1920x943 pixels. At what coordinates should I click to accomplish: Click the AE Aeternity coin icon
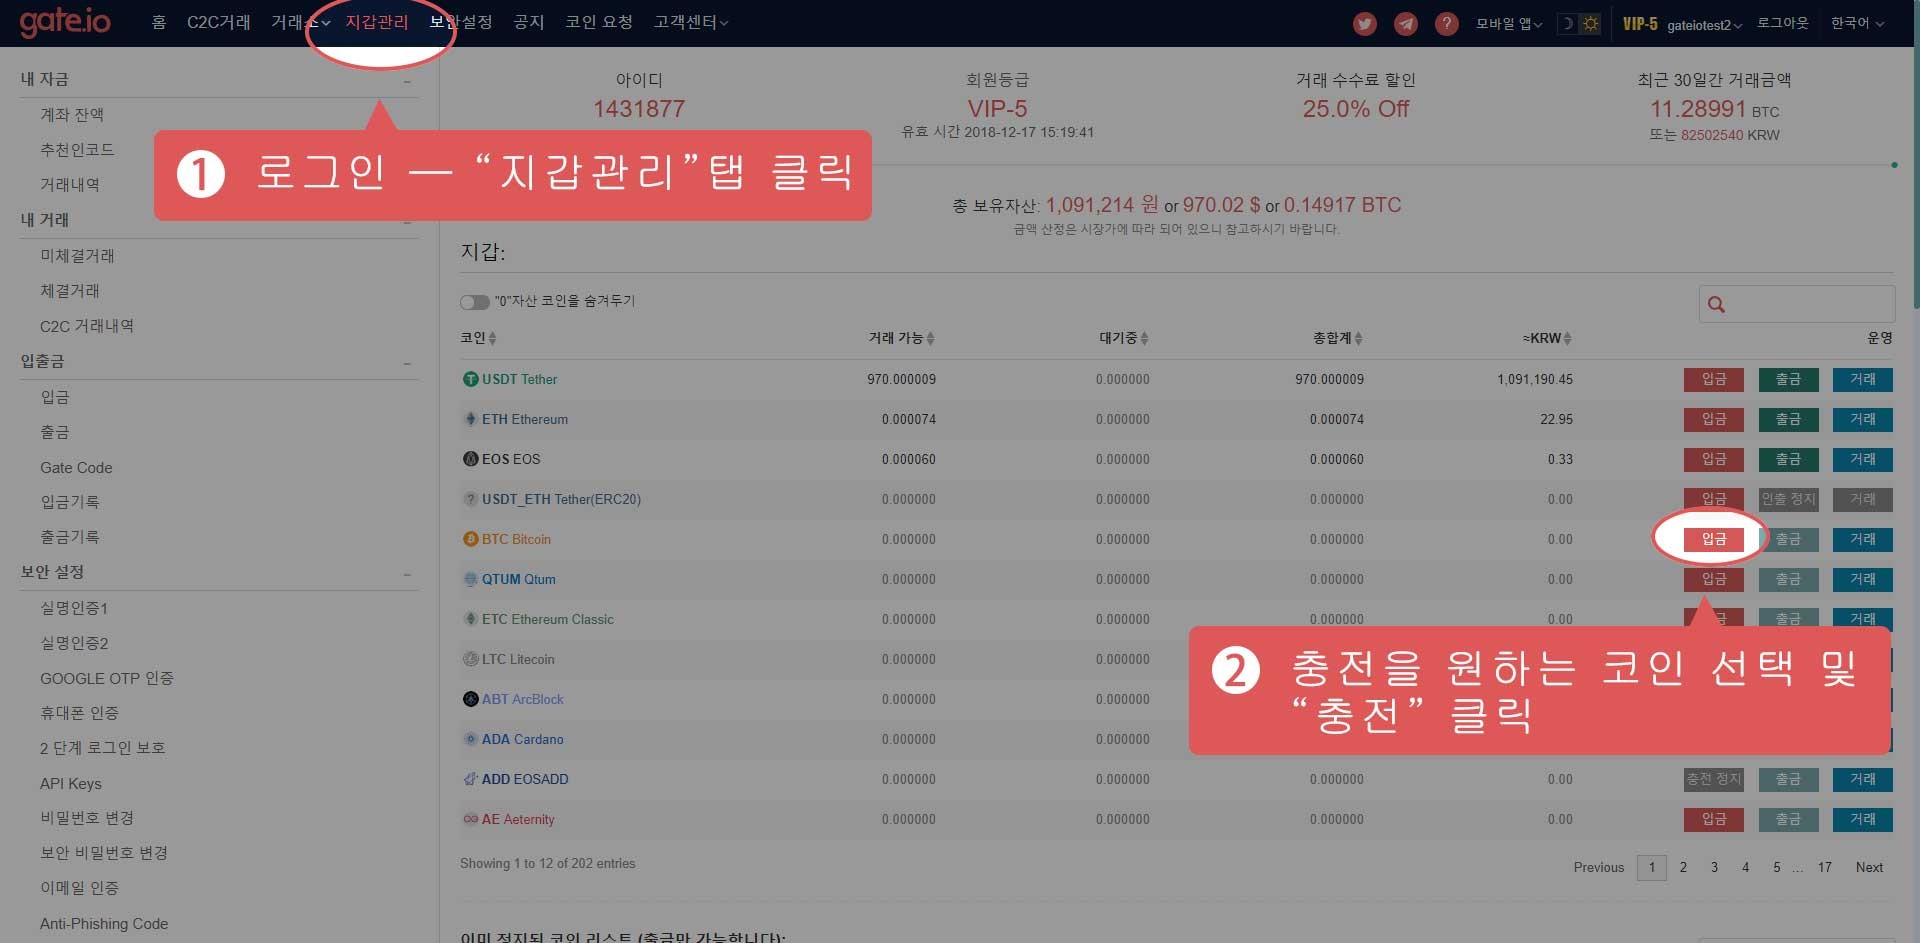point(470,819)
